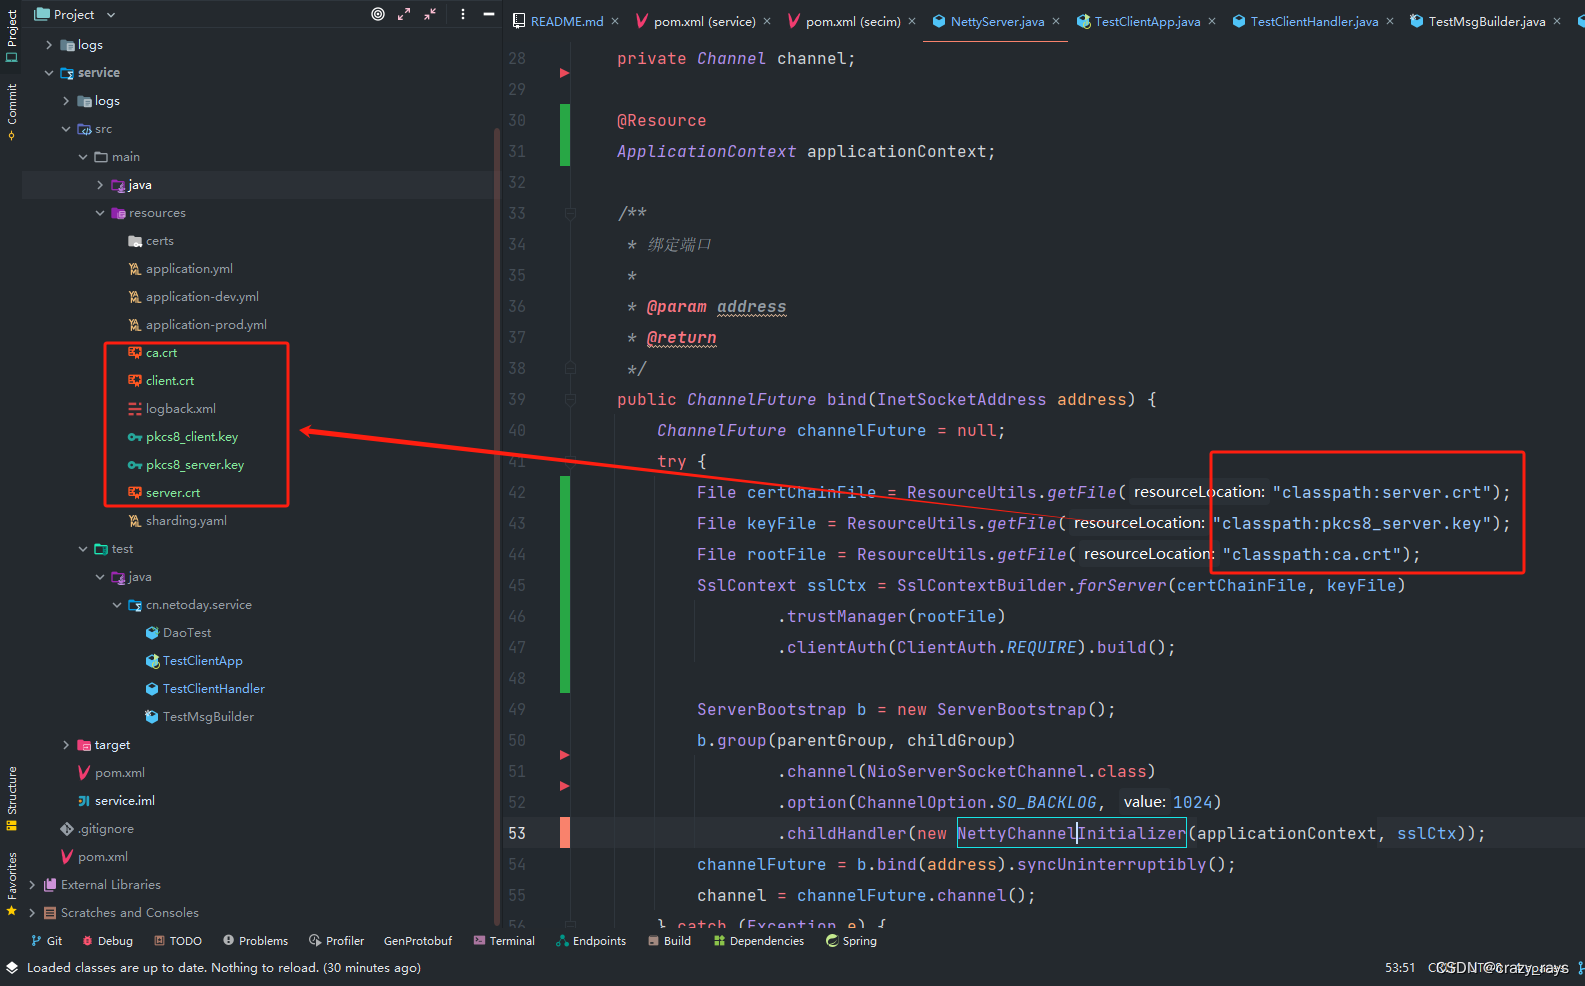Fold method with gutter toggle at line 39
Image resolution: width=1585 pixels, height=986 pixels.
pyautogui.click(x=570, y=400)
